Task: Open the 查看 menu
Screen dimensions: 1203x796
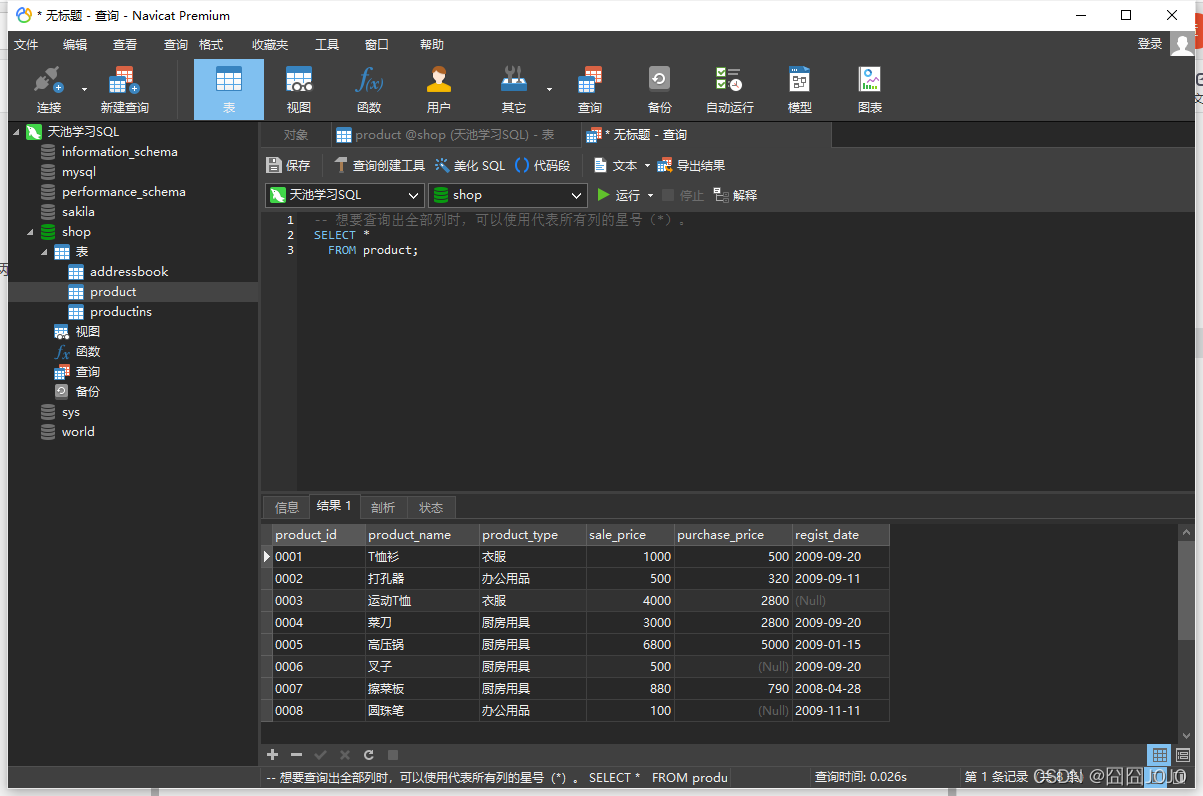Action: pyautogui.click(x=125, y=45)
